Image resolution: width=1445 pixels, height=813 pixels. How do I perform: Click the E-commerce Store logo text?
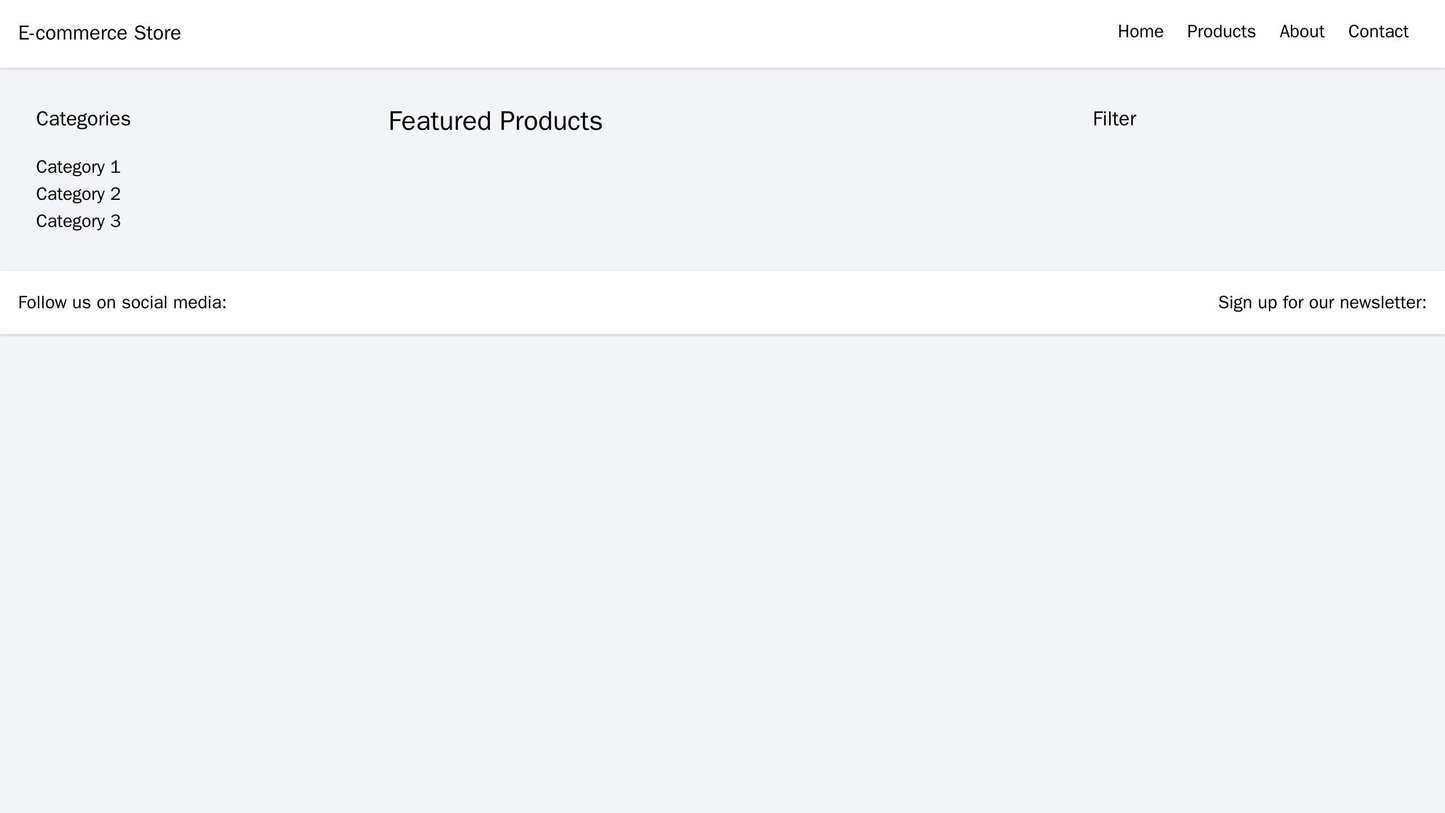pos(99,33)
